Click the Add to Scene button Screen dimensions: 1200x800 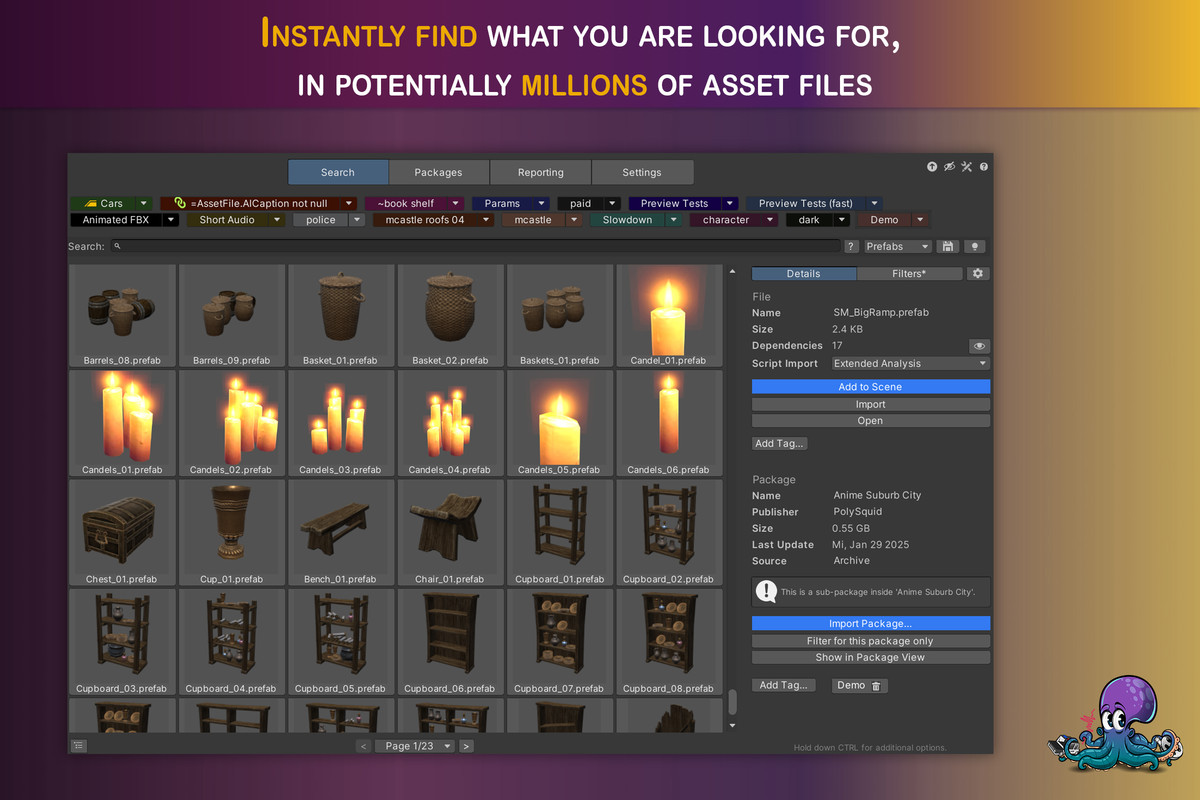tap(870, 386)
